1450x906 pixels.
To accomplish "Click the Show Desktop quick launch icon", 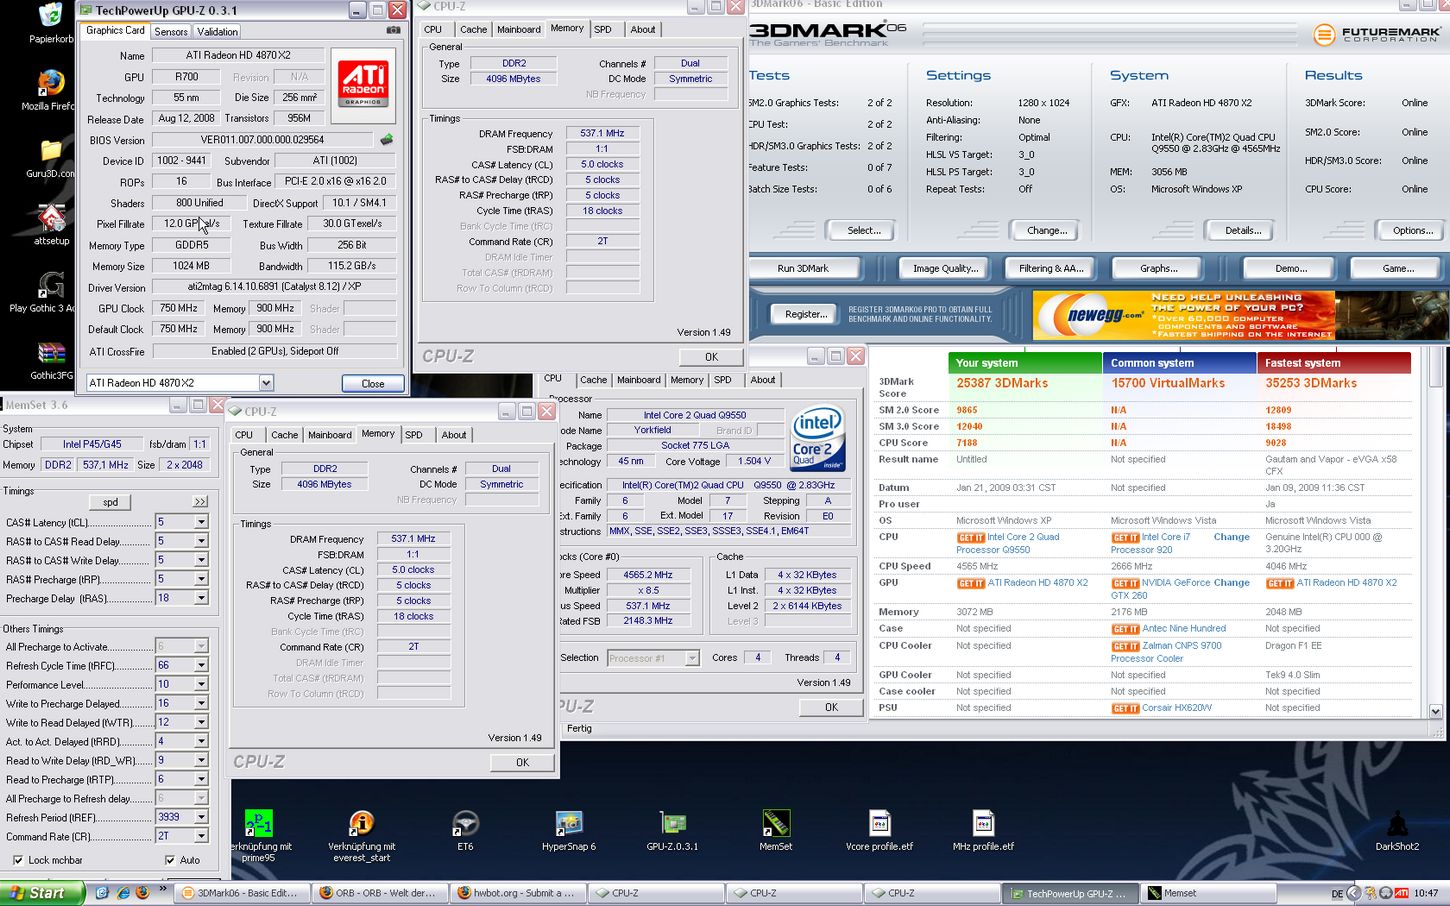I will (x=102, y=893).
